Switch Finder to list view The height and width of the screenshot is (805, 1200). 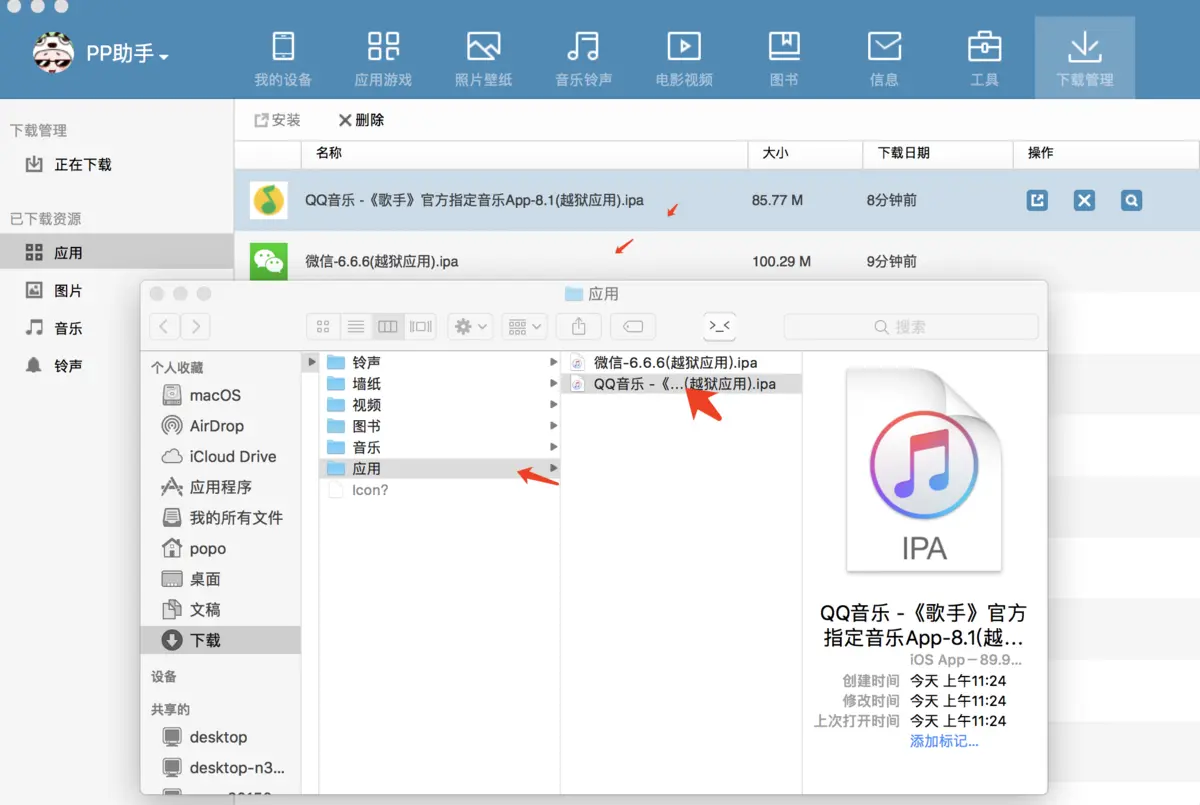pyautogui.click(x=355, y=326)
